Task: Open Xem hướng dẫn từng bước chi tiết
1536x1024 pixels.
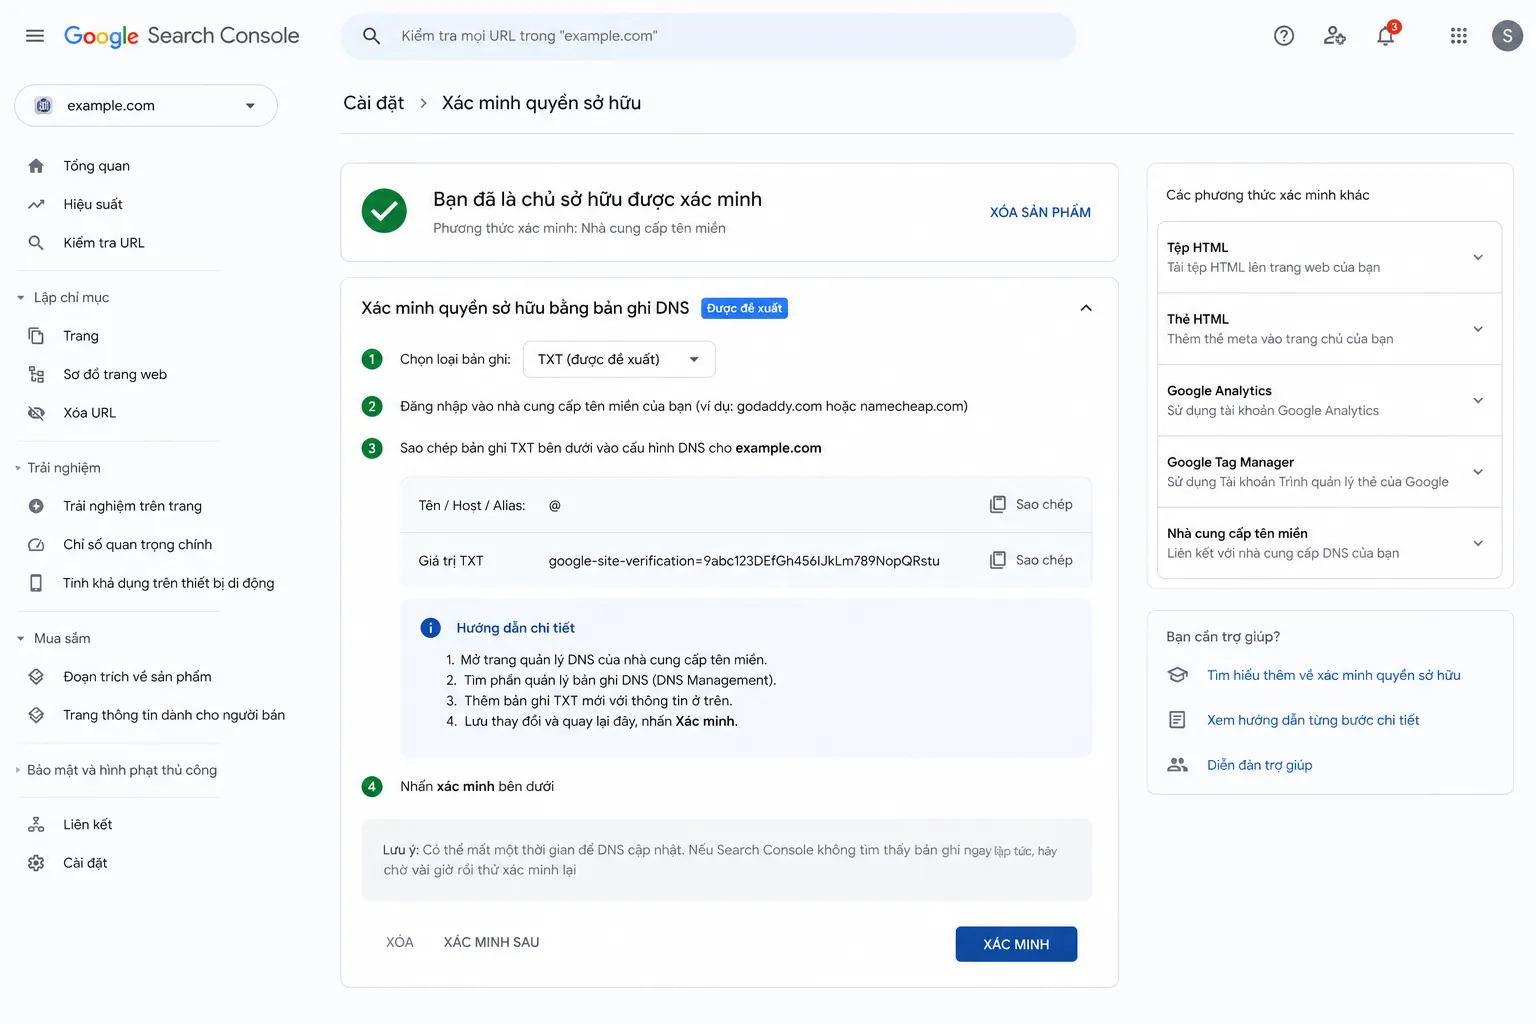Action: click(1313, 720)
